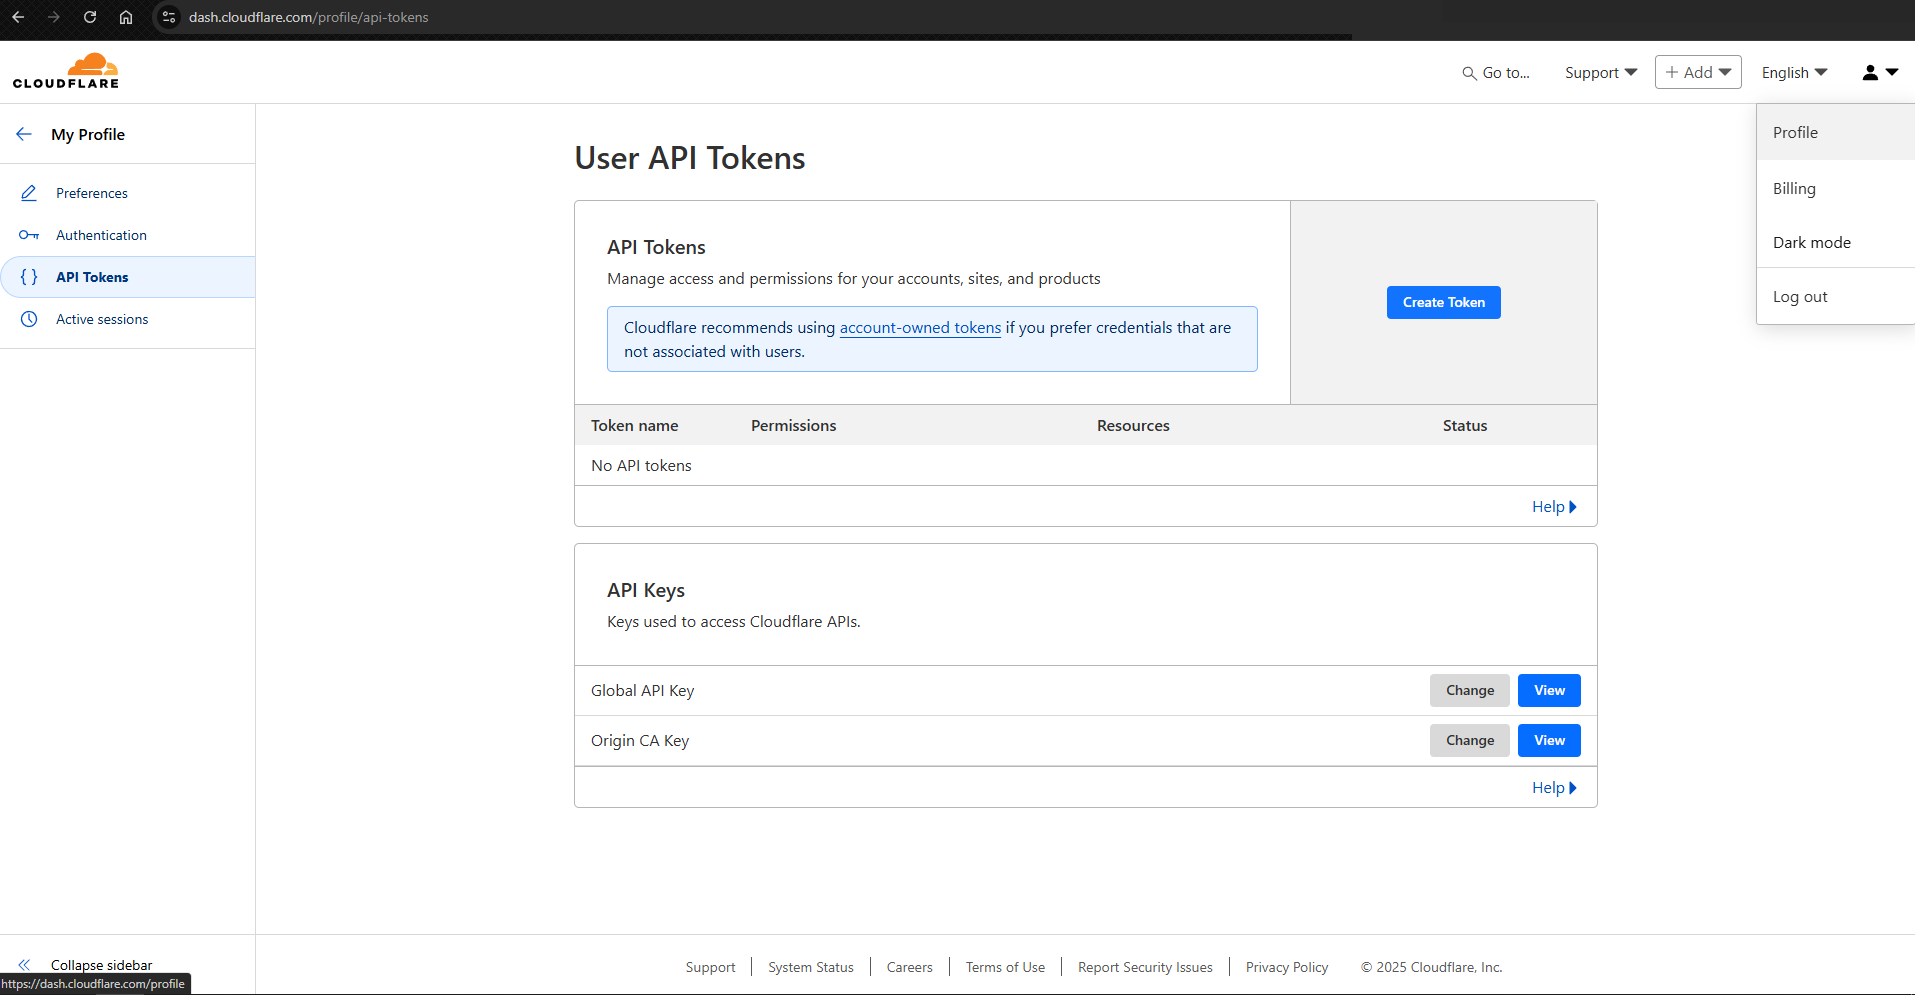This screenshot has height=995, width=1915.
Task: Click Log out in the menu
Action: coord(1799,296)
